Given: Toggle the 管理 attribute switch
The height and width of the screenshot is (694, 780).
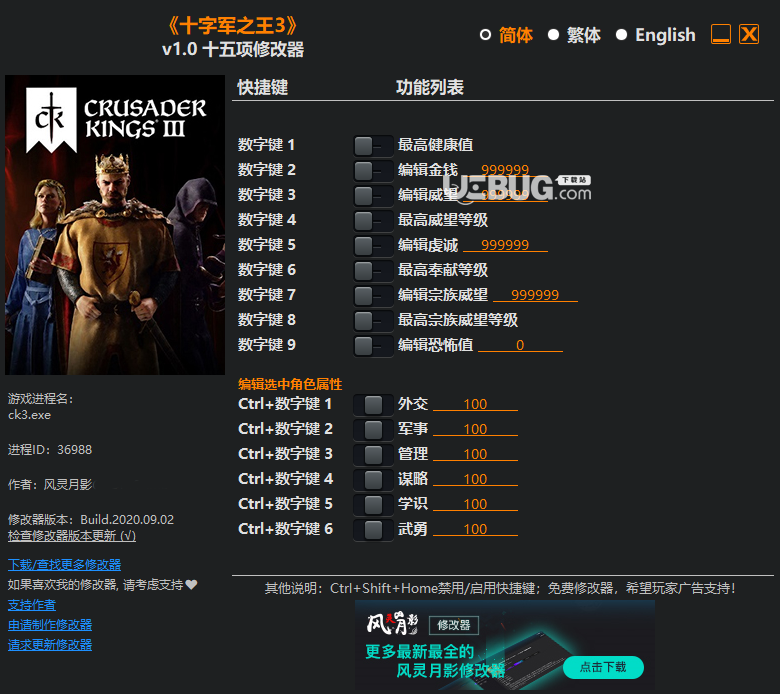Looking at the screenshot, I should click(x=373, y=455).
